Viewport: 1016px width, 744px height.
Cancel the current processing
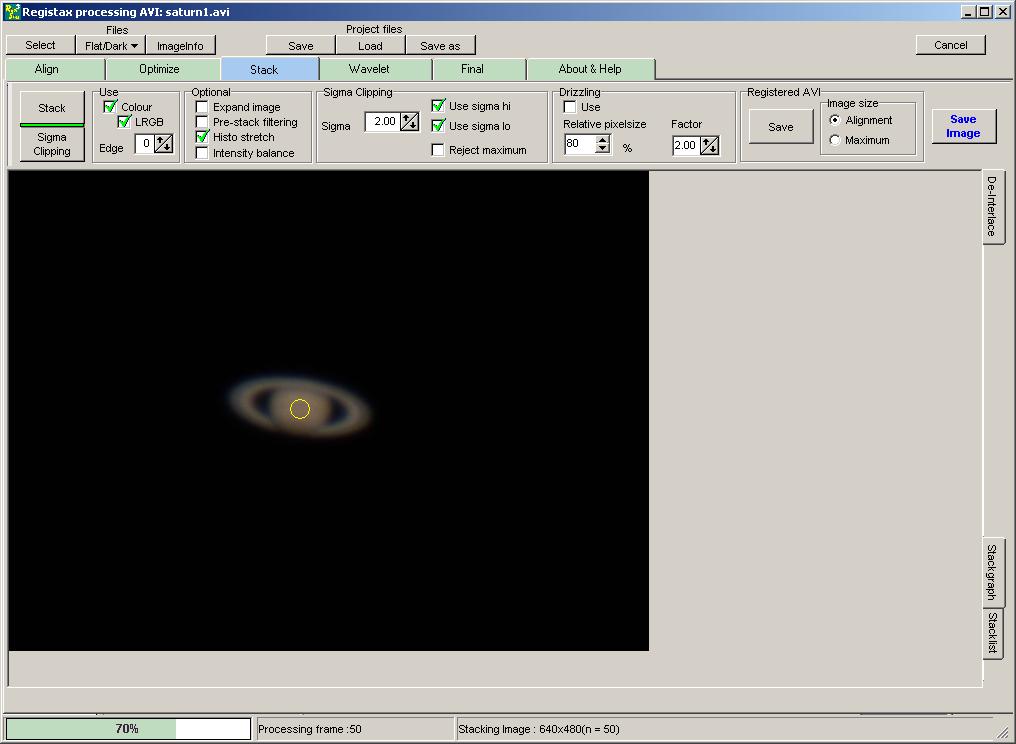pyautogui.click(x=951, y=45)
